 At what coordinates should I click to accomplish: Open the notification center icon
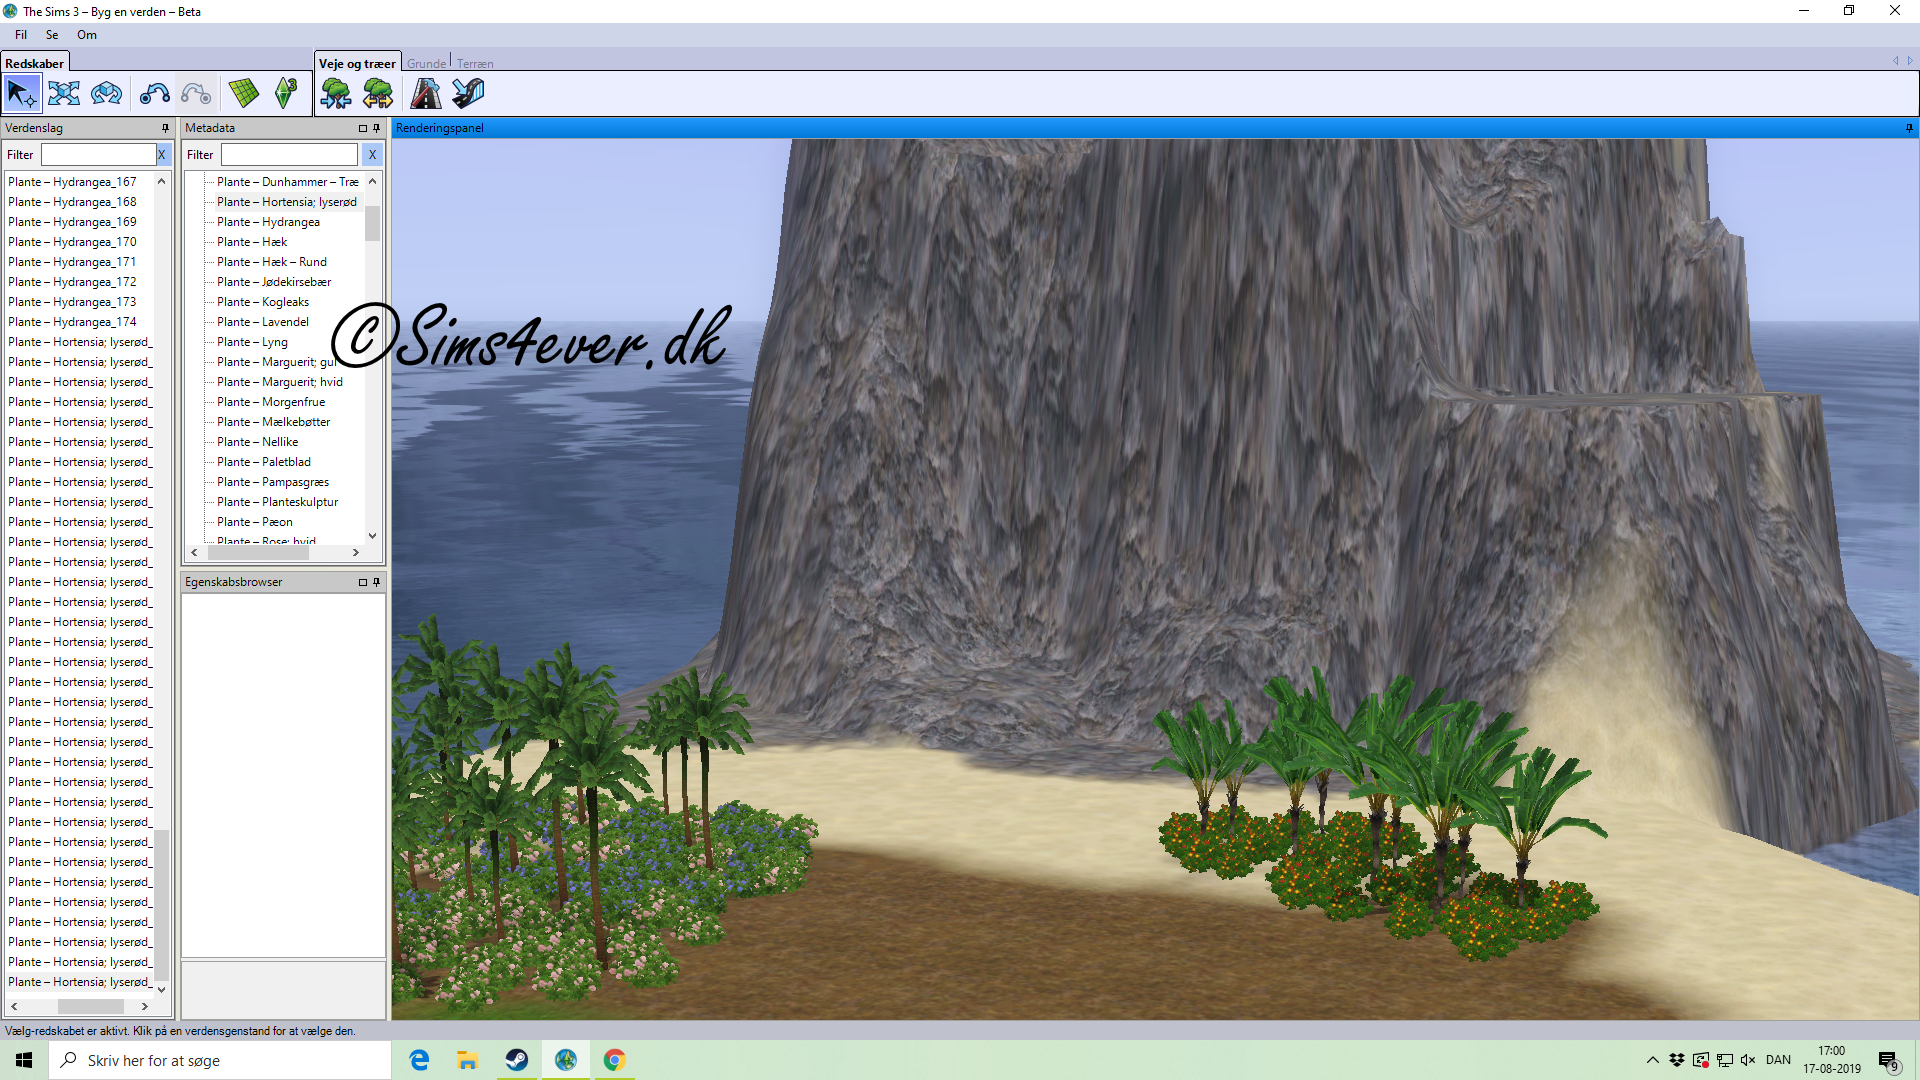(1888, 1060)
